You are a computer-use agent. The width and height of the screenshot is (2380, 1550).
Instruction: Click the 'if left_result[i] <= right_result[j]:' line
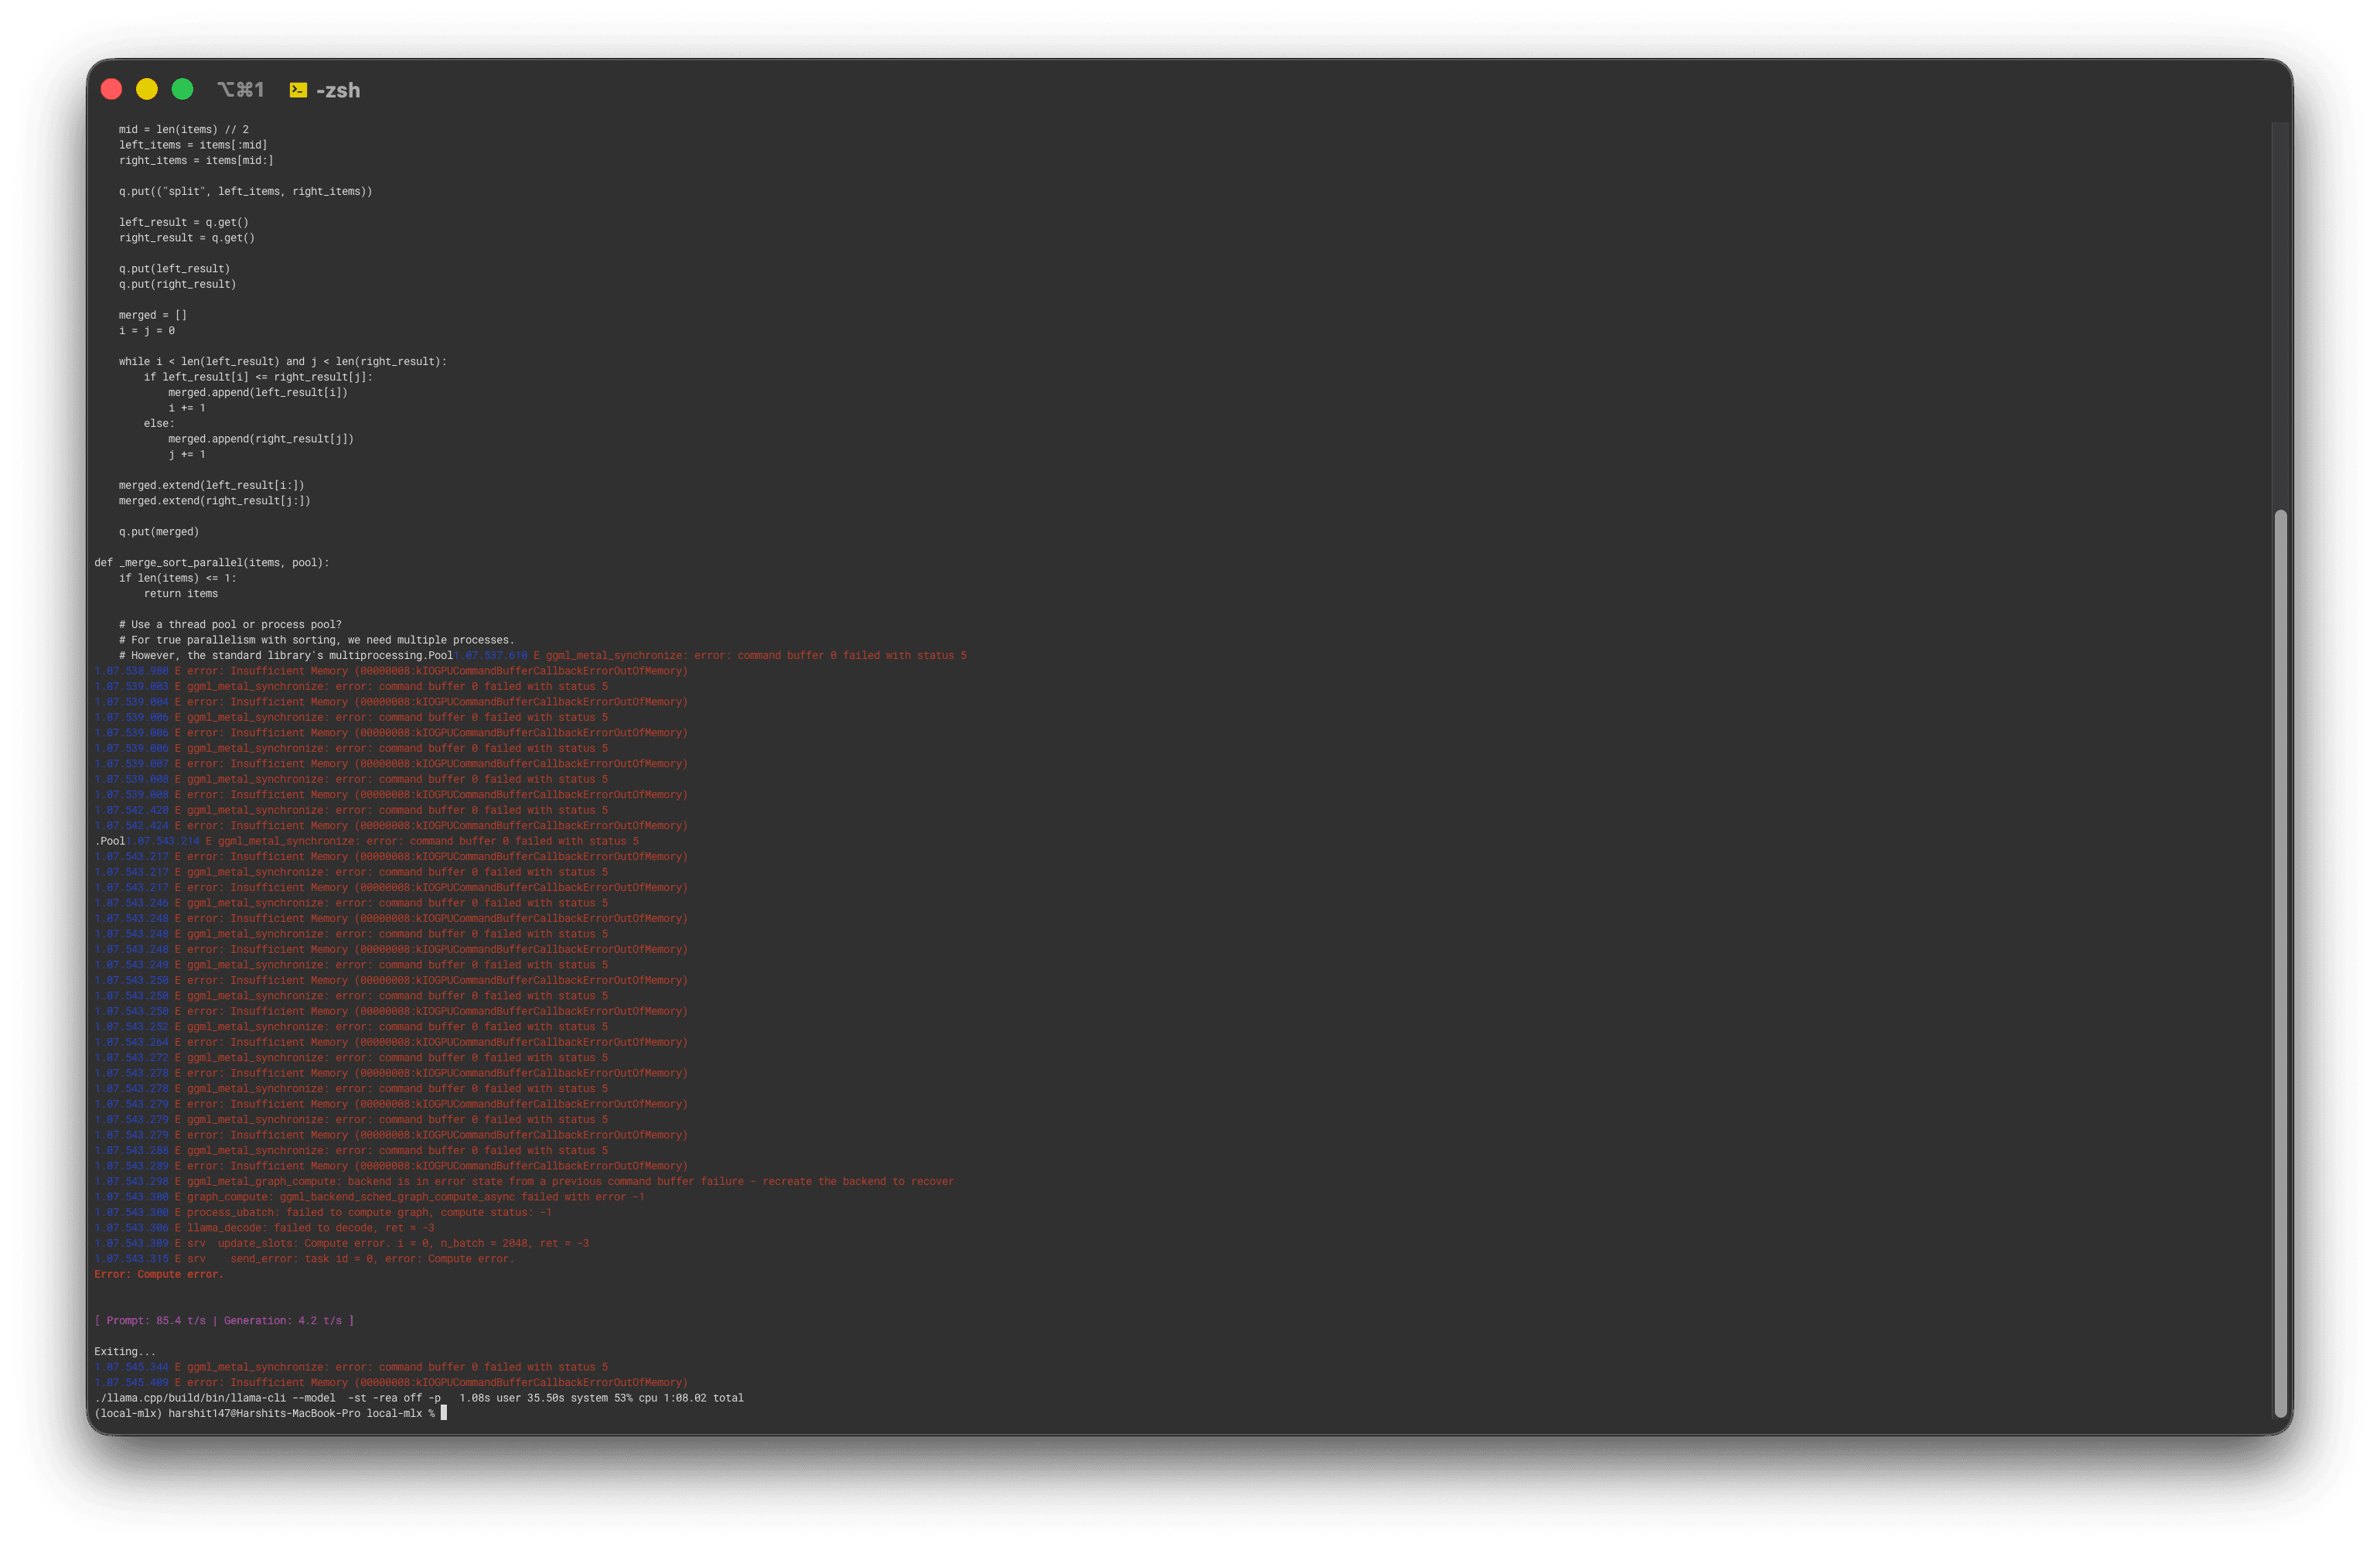(x=258, y=378)
